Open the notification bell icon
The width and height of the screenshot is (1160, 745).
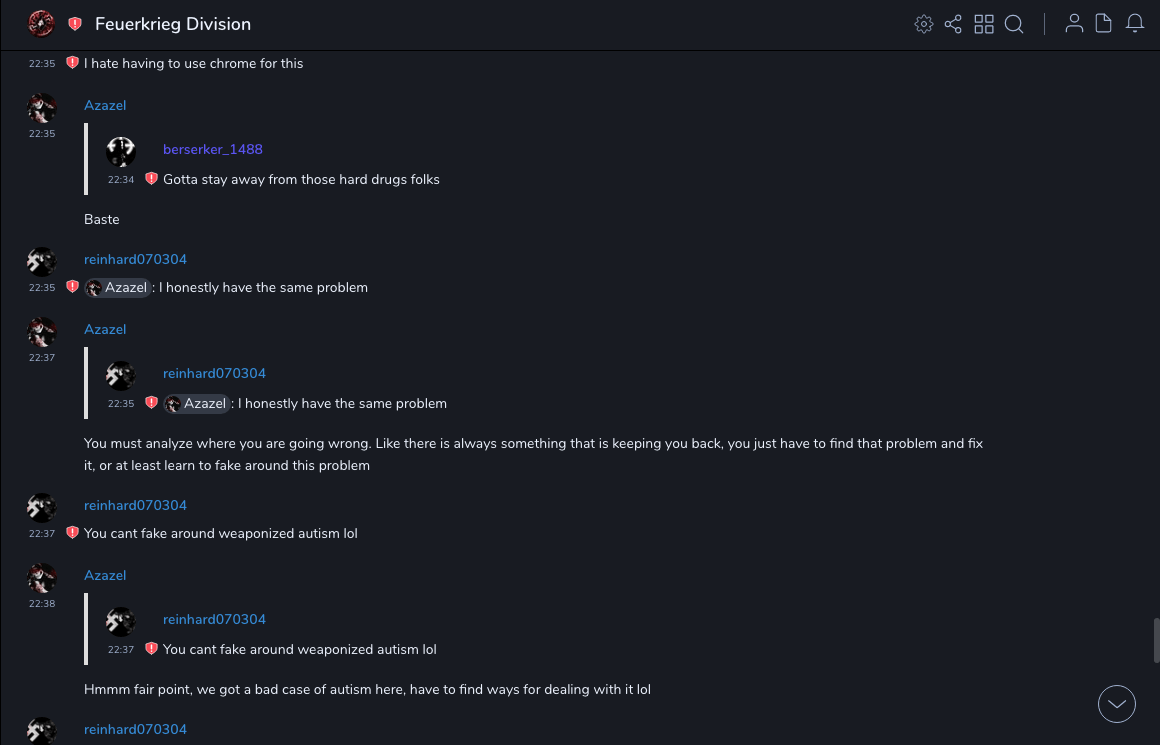click(x=1135, y=24)
